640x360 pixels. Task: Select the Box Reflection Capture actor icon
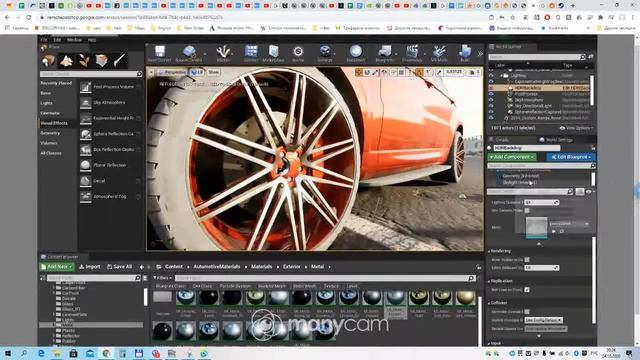[86, 149]
